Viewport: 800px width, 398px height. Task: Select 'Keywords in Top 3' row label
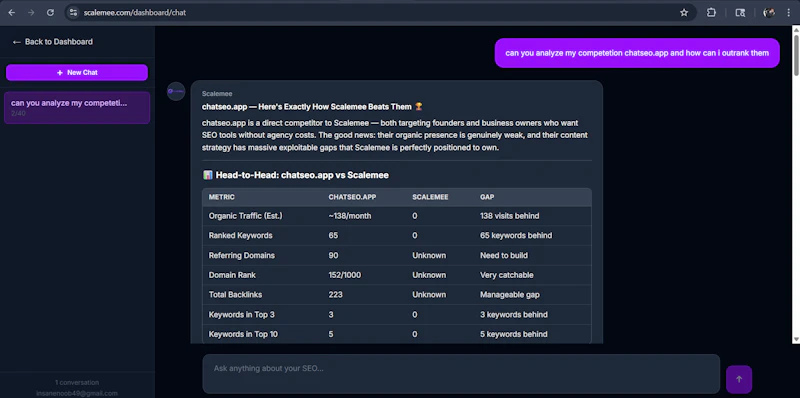[241, 314]
